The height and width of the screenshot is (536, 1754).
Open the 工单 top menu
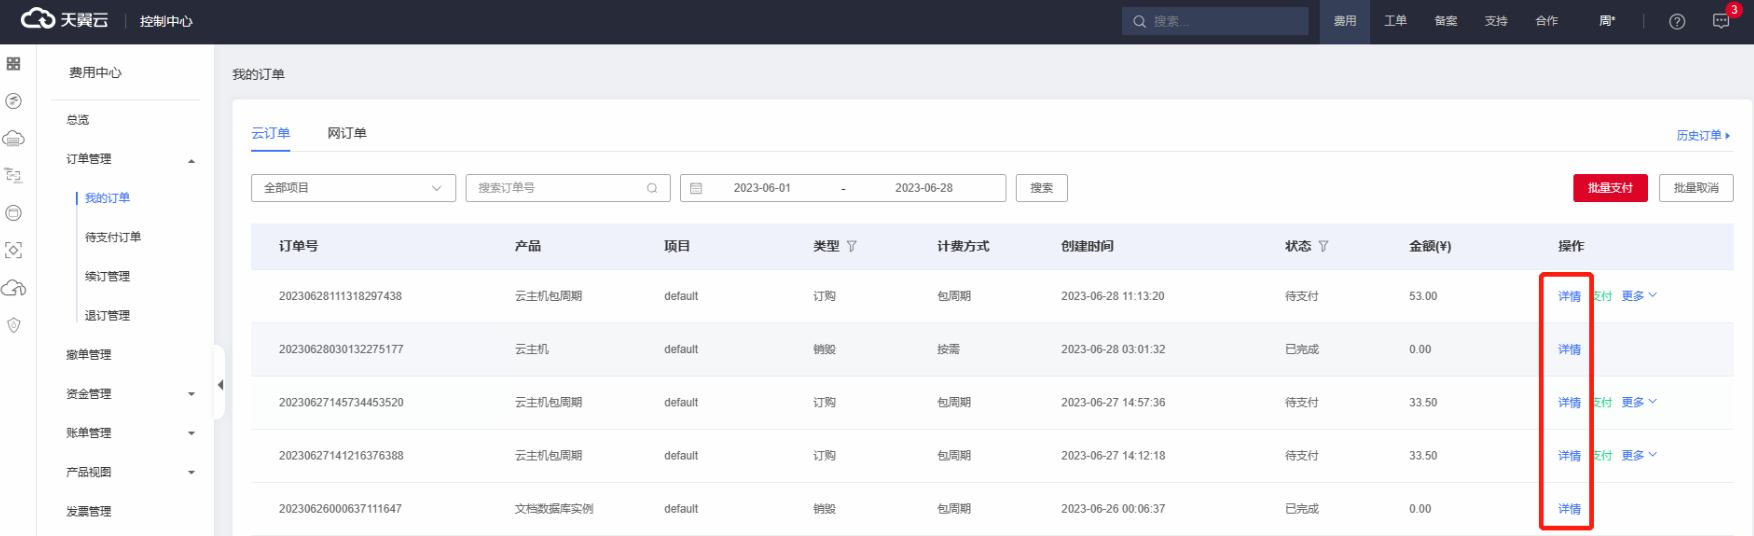point(1395,21)
